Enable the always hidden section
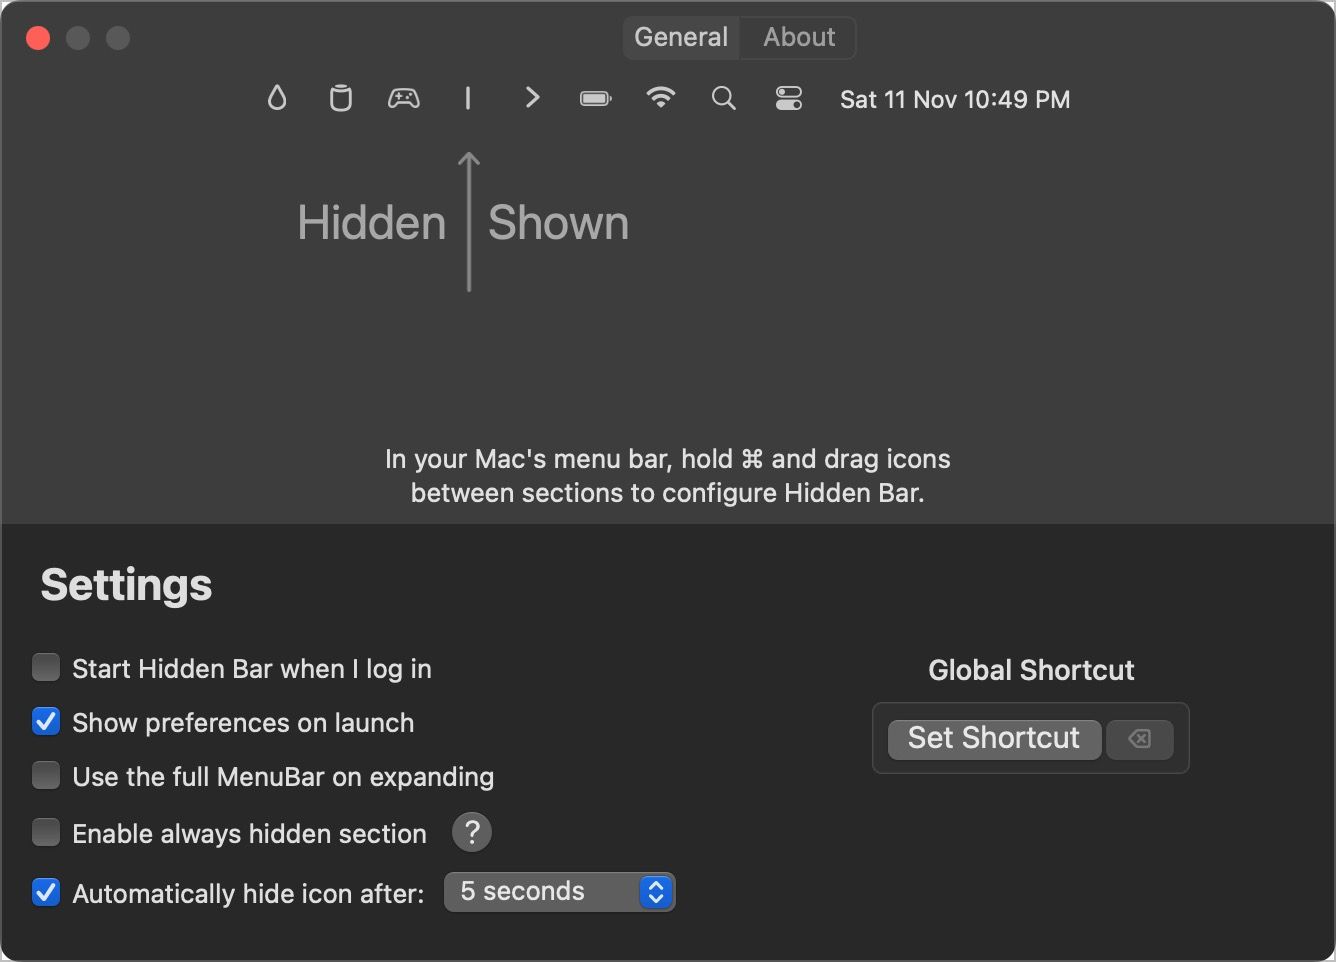Image resolution: width=1336 pixels, height=962 pixels. (46, 831)
